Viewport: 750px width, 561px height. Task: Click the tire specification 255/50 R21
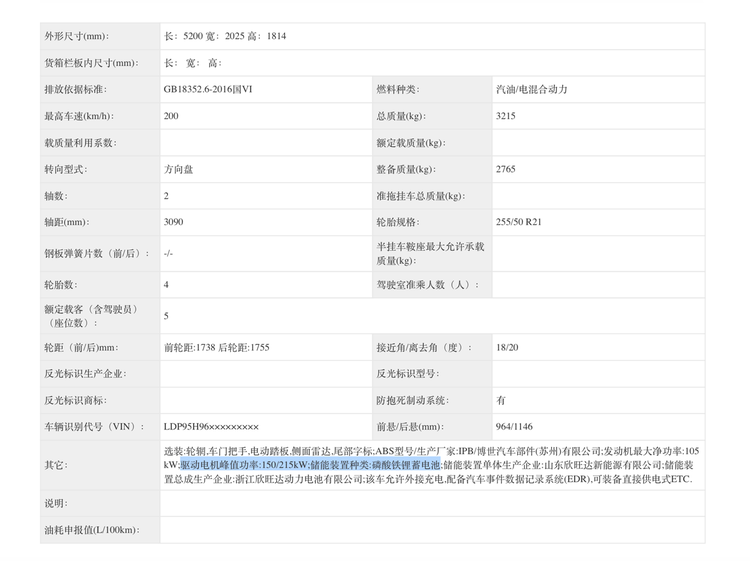click(x=518, y=222)
